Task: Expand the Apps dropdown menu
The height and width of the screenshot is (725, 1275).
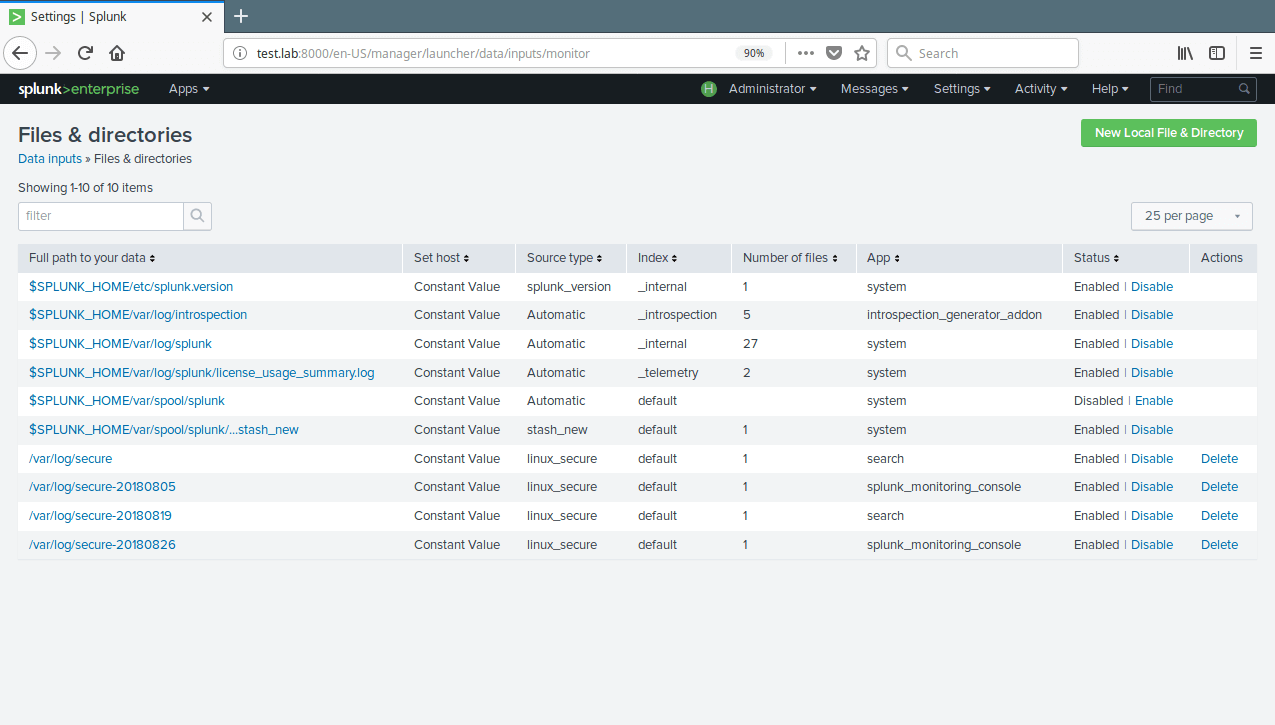Action: point(189,89)
